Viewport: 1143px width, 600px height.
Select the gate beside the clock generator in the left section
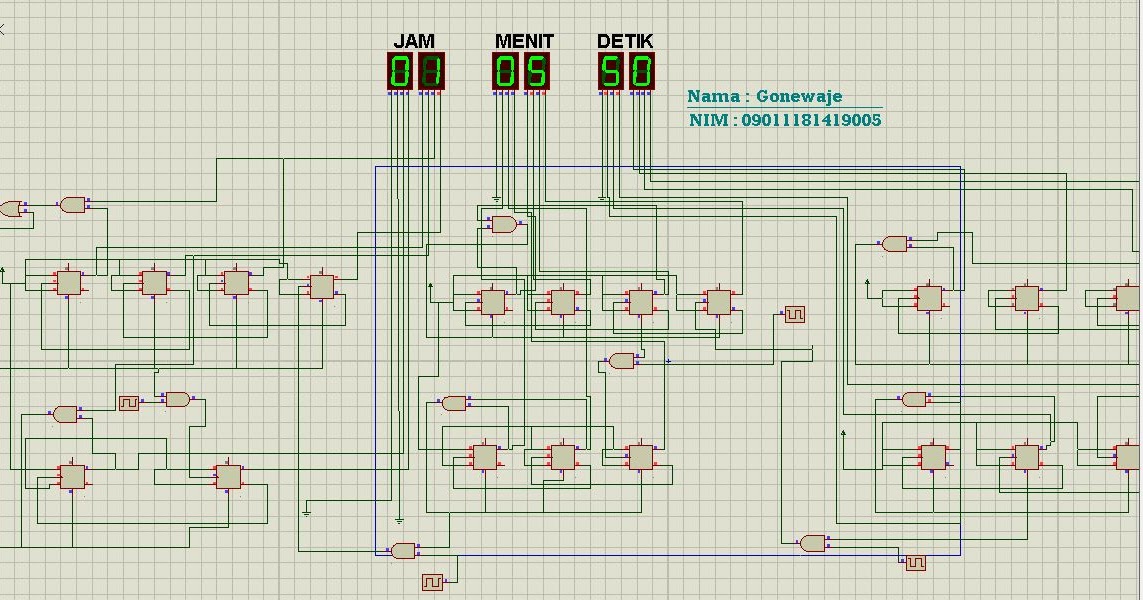tap(177, 399)
